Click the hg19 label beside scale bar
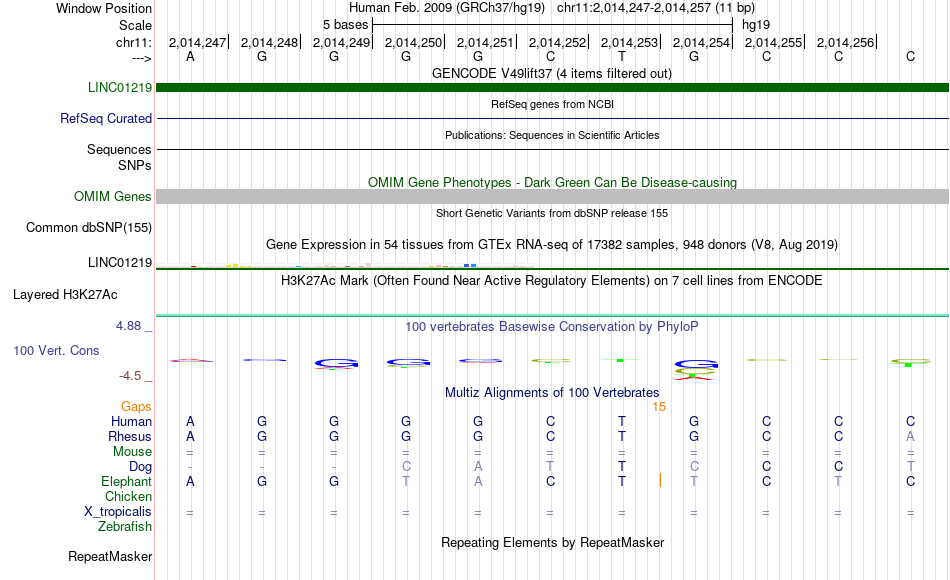This screenshot has height=580, width=950. (x=756, y=25)
